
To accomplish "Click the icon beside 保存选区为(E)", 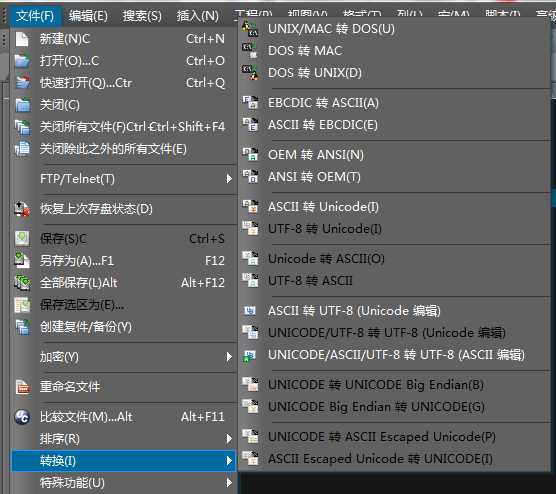I will [22, 305].
